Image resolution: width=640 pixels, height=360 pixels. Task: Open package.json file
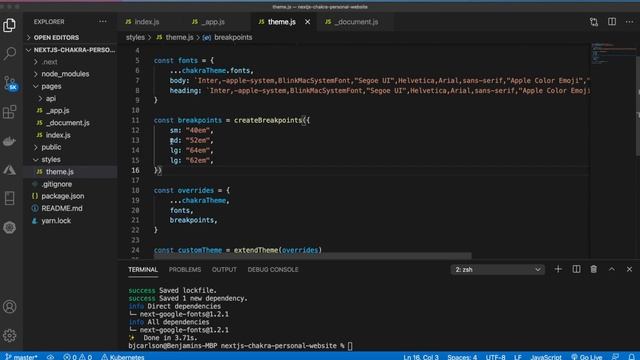point(62,196)
